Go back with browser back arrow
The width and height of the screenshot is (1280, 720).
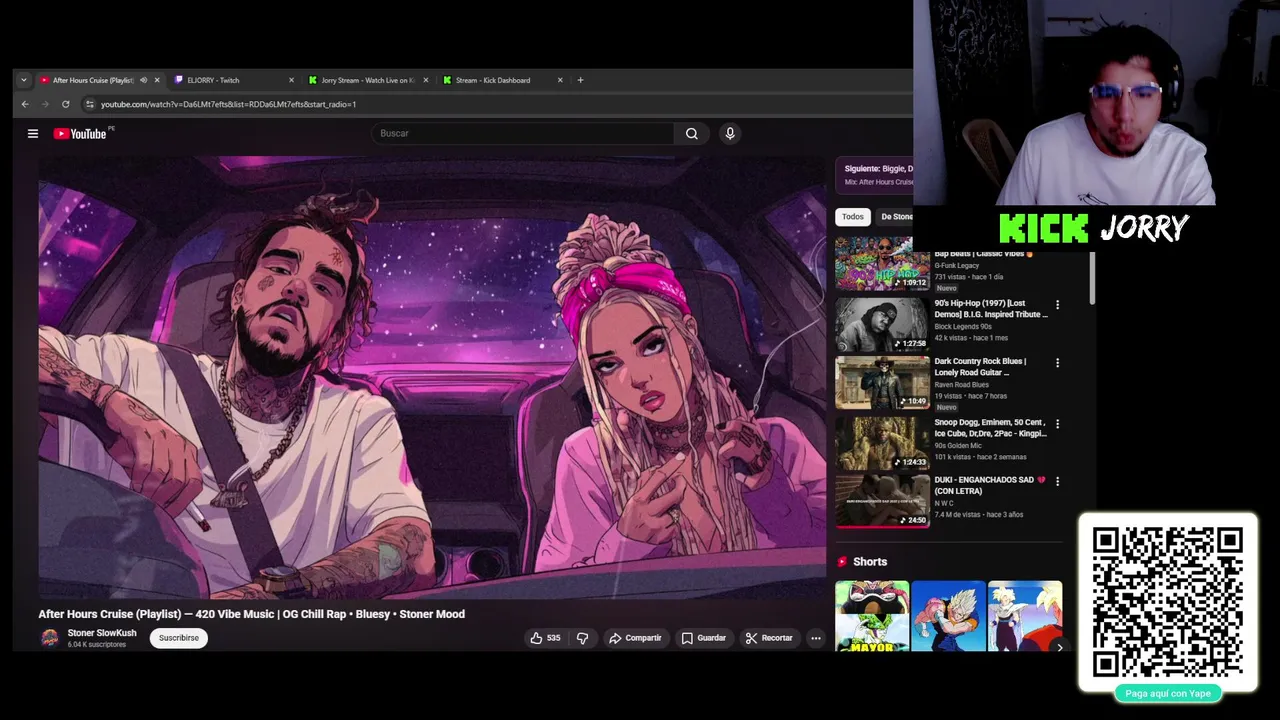pyautogui.click(x=25, y=104)
